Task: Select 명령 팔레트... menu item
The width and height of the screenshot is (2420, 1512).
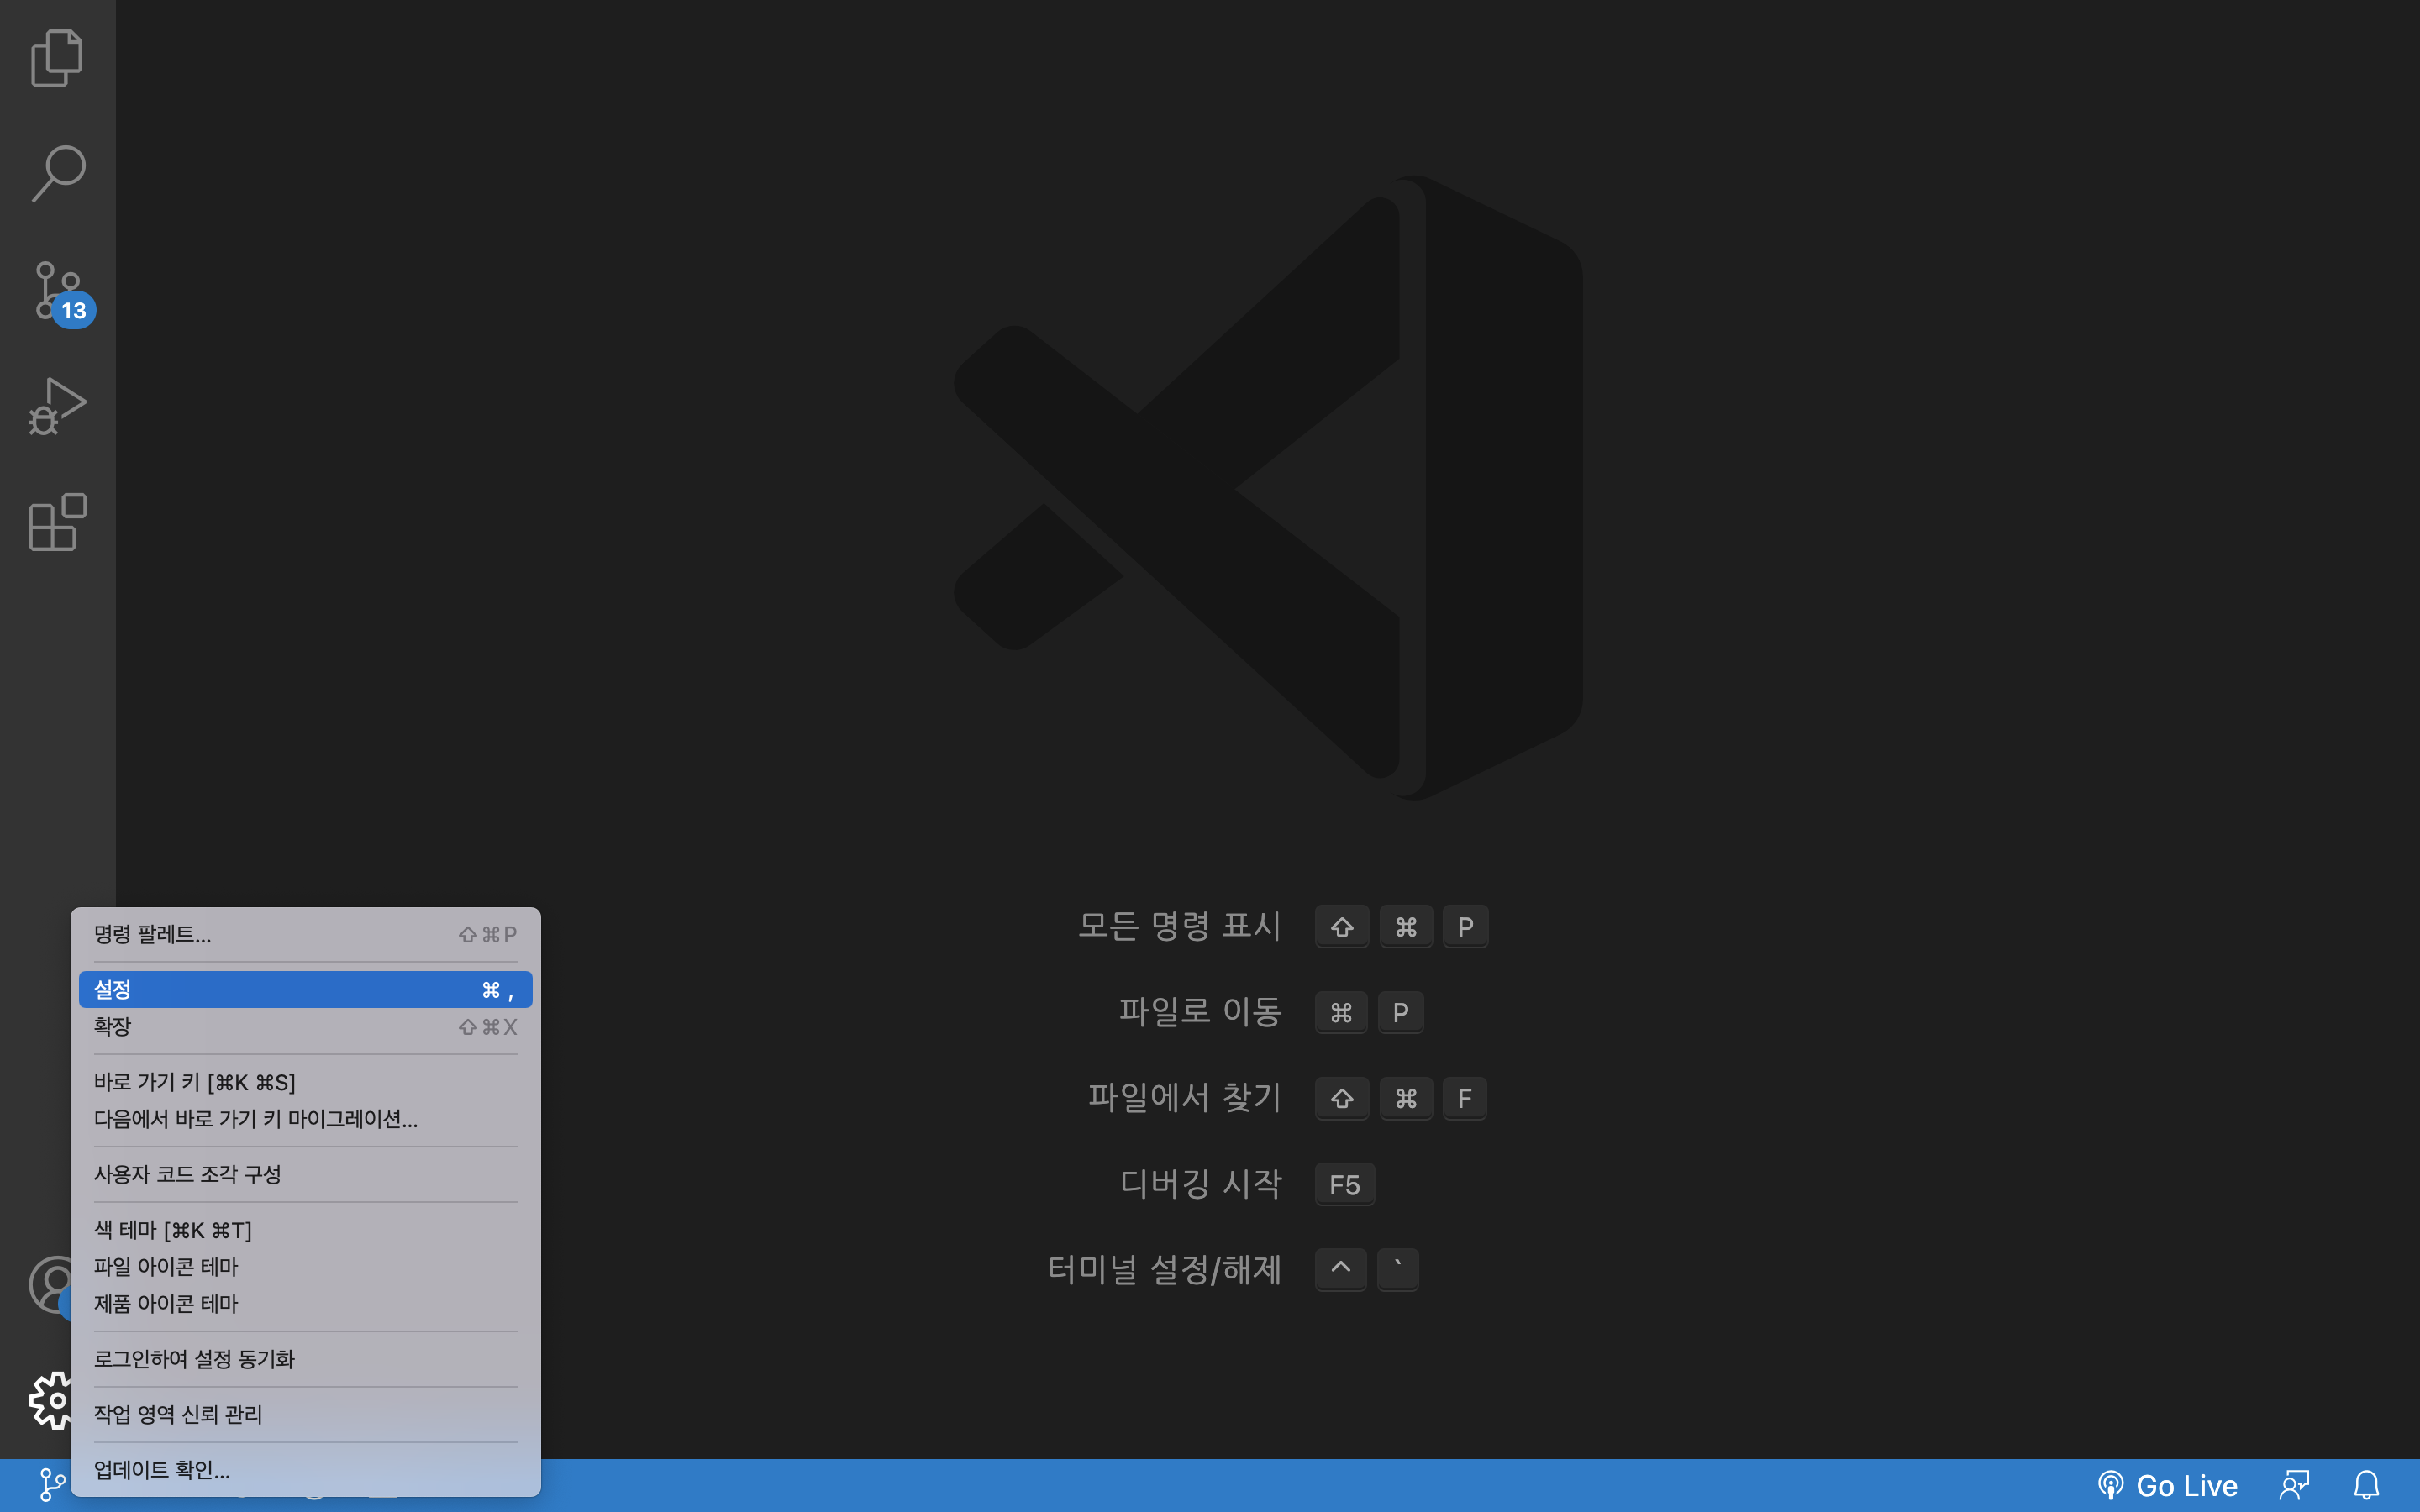Action: pyautogui.click(x=153, y=934)
